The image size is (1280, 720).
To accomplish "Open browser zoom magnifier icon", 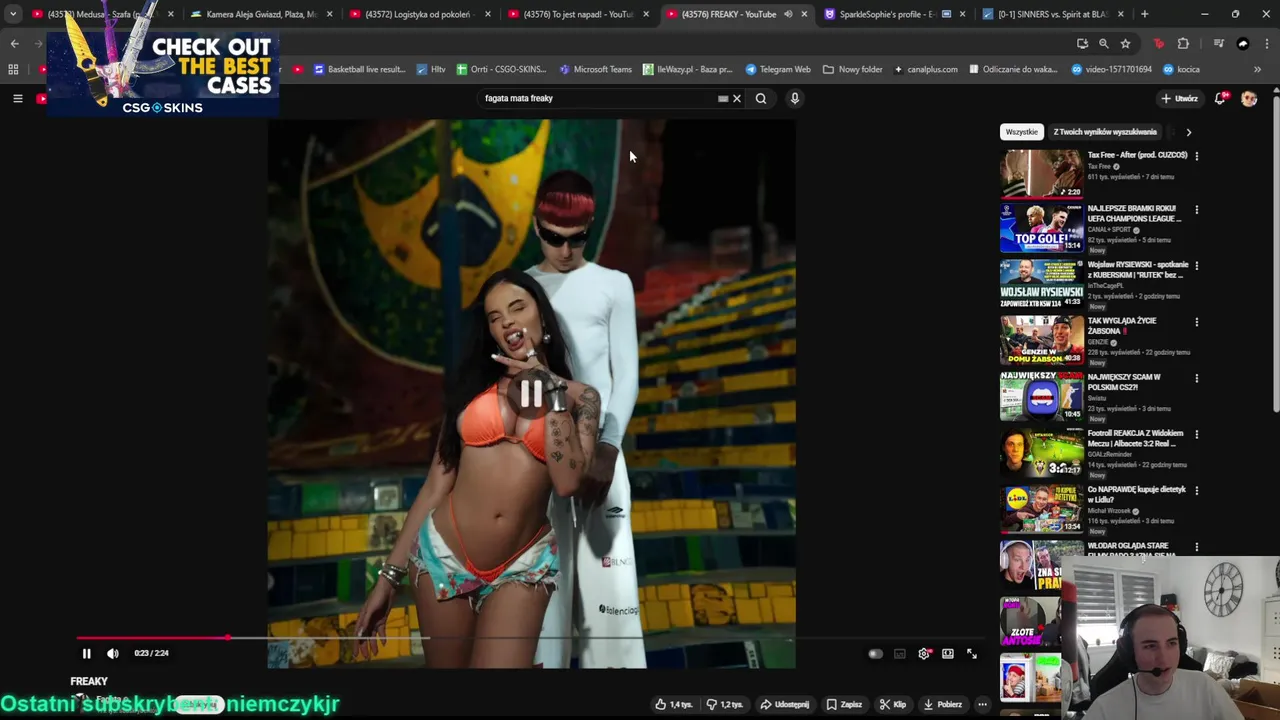I will [1103, 43].
